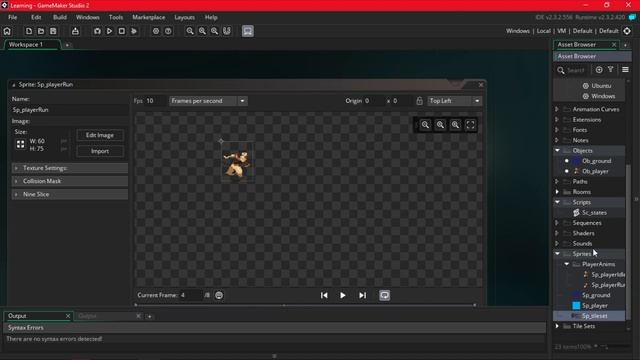Click the round frame options button
640x360 pixels.
pos(219,295)
